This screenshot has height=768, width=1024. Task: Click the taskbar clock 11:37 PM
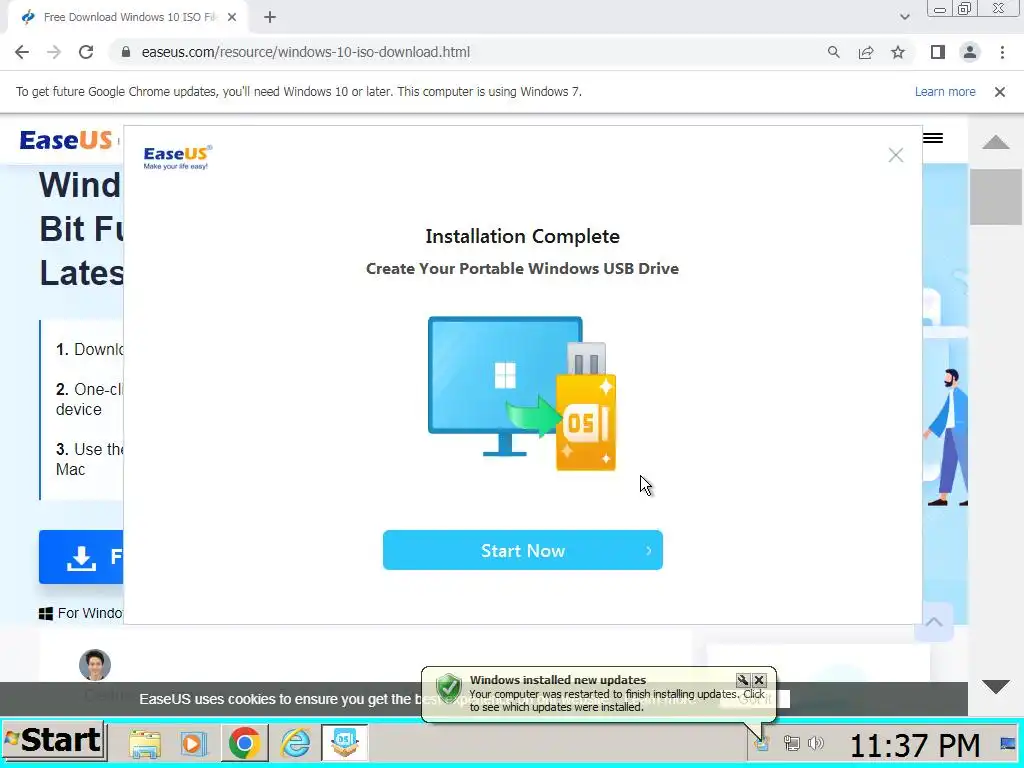(915, 744)
